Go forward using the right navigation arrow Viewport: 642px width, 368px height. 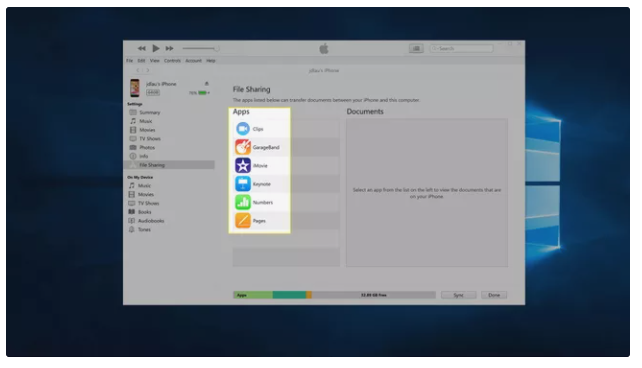click(x=148, y=70)
